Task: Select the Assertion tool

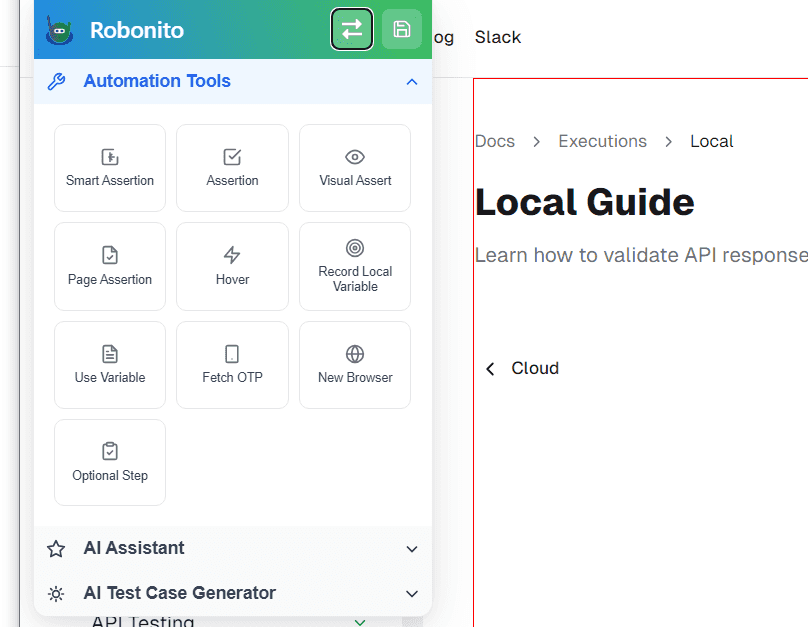Action: pos(232,167)
